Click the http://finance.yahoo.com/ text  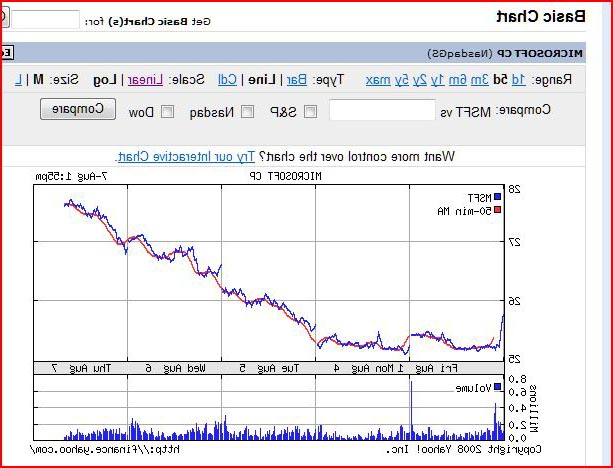pyautogui.click(x=105, y=450)
